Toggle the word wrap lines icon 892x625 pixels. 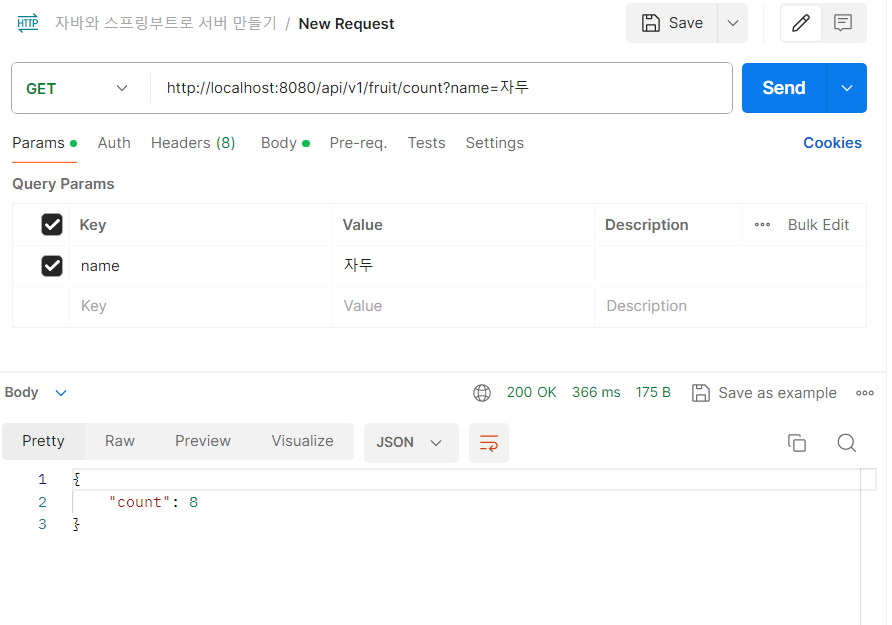(x=489, y=443)
